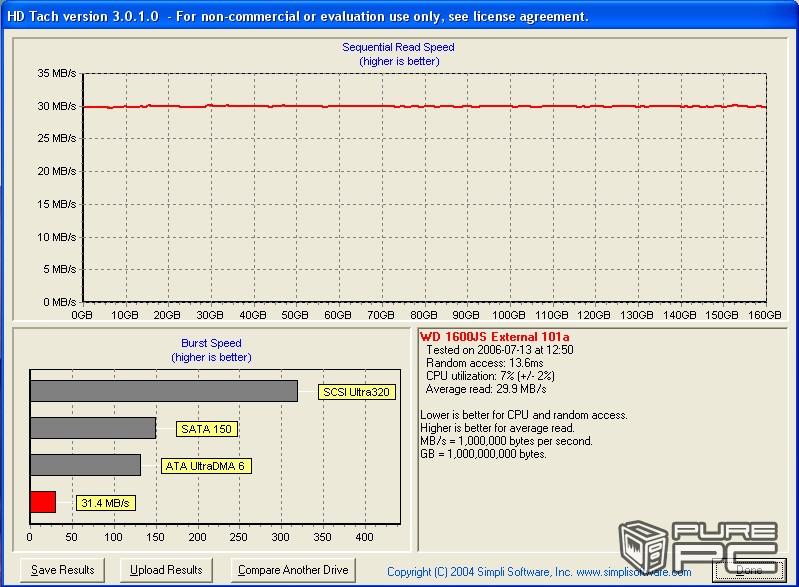Click the Save Results button
The width and height of the screenshot is (799, 587).
tap(62, 570)
